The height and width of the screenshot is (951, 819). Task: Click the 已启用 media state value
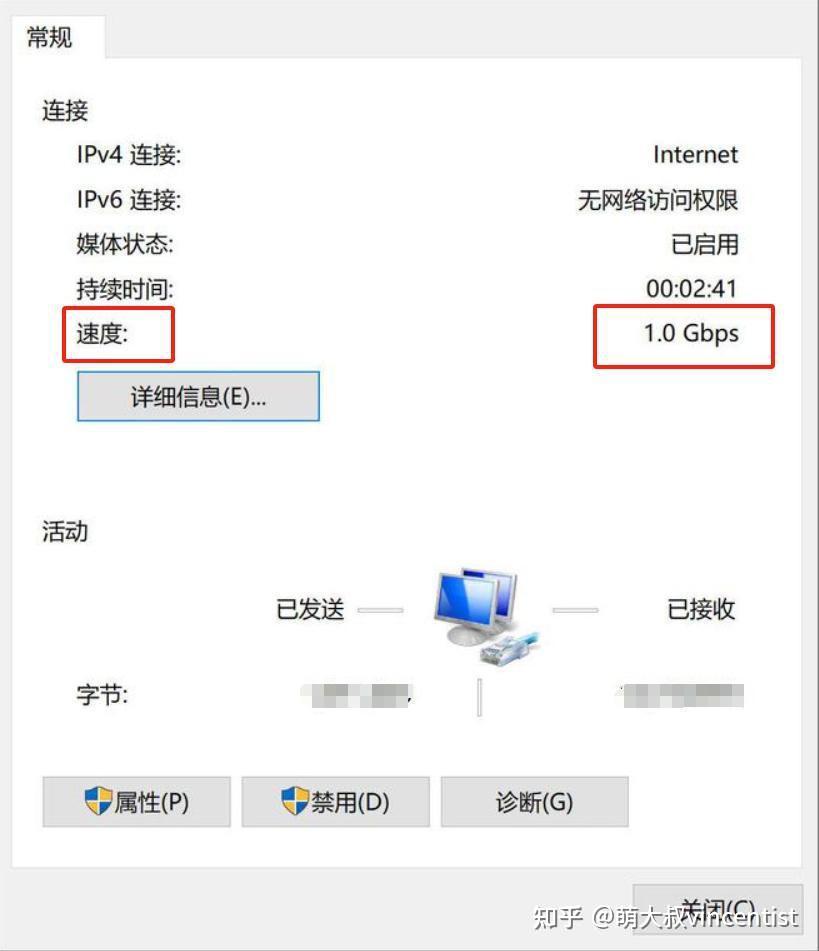tap(704, 244)
